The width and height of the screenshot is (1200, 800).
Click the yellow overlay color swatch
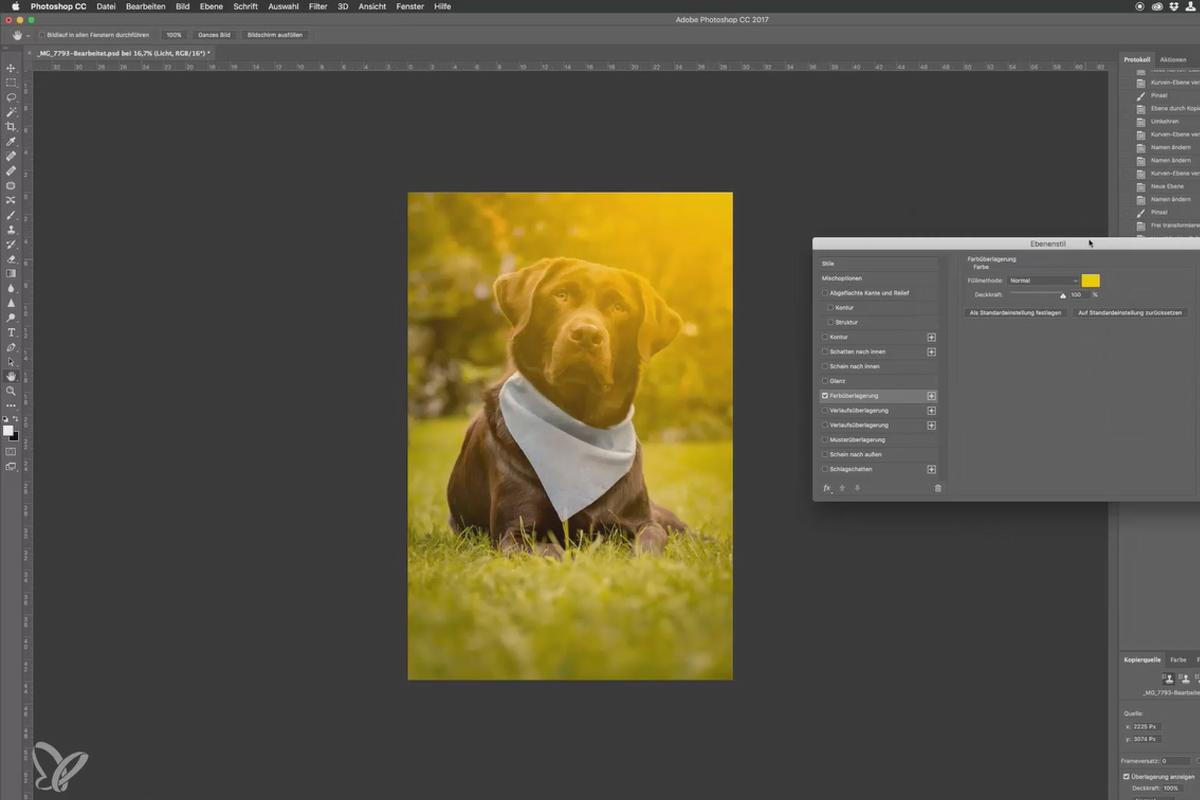coord(1090,281)
